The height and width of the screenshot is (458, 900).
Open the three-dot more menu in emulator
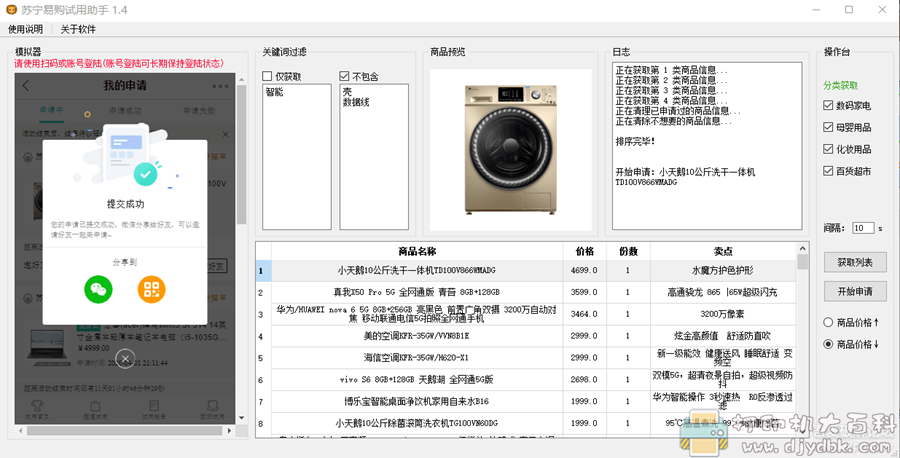tap(220, 86)
